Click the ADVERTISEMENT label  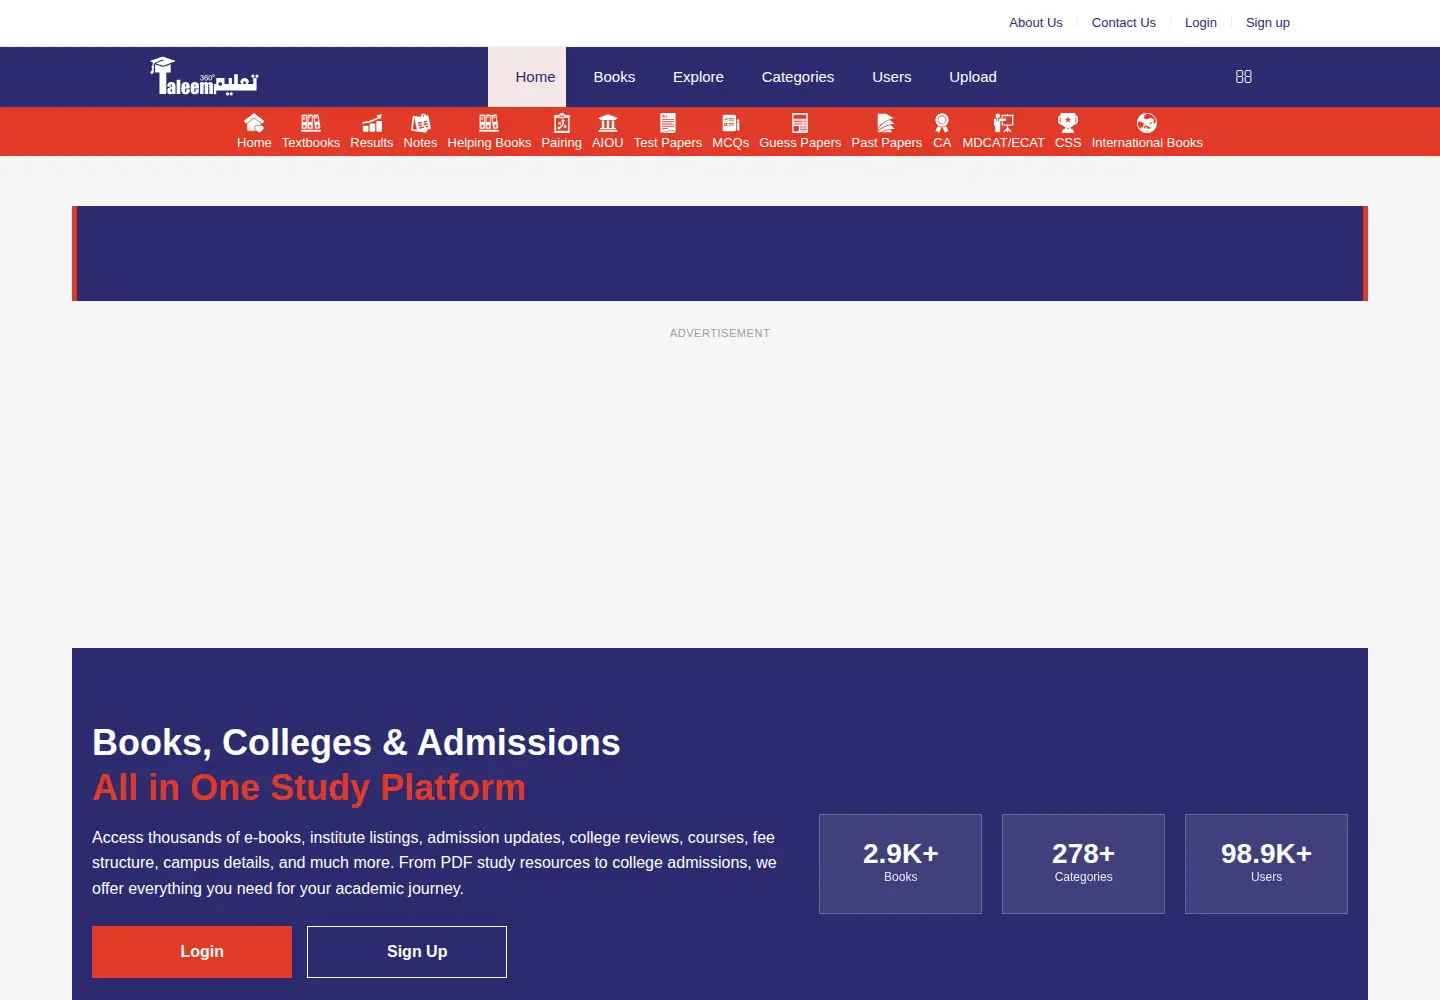720,333
